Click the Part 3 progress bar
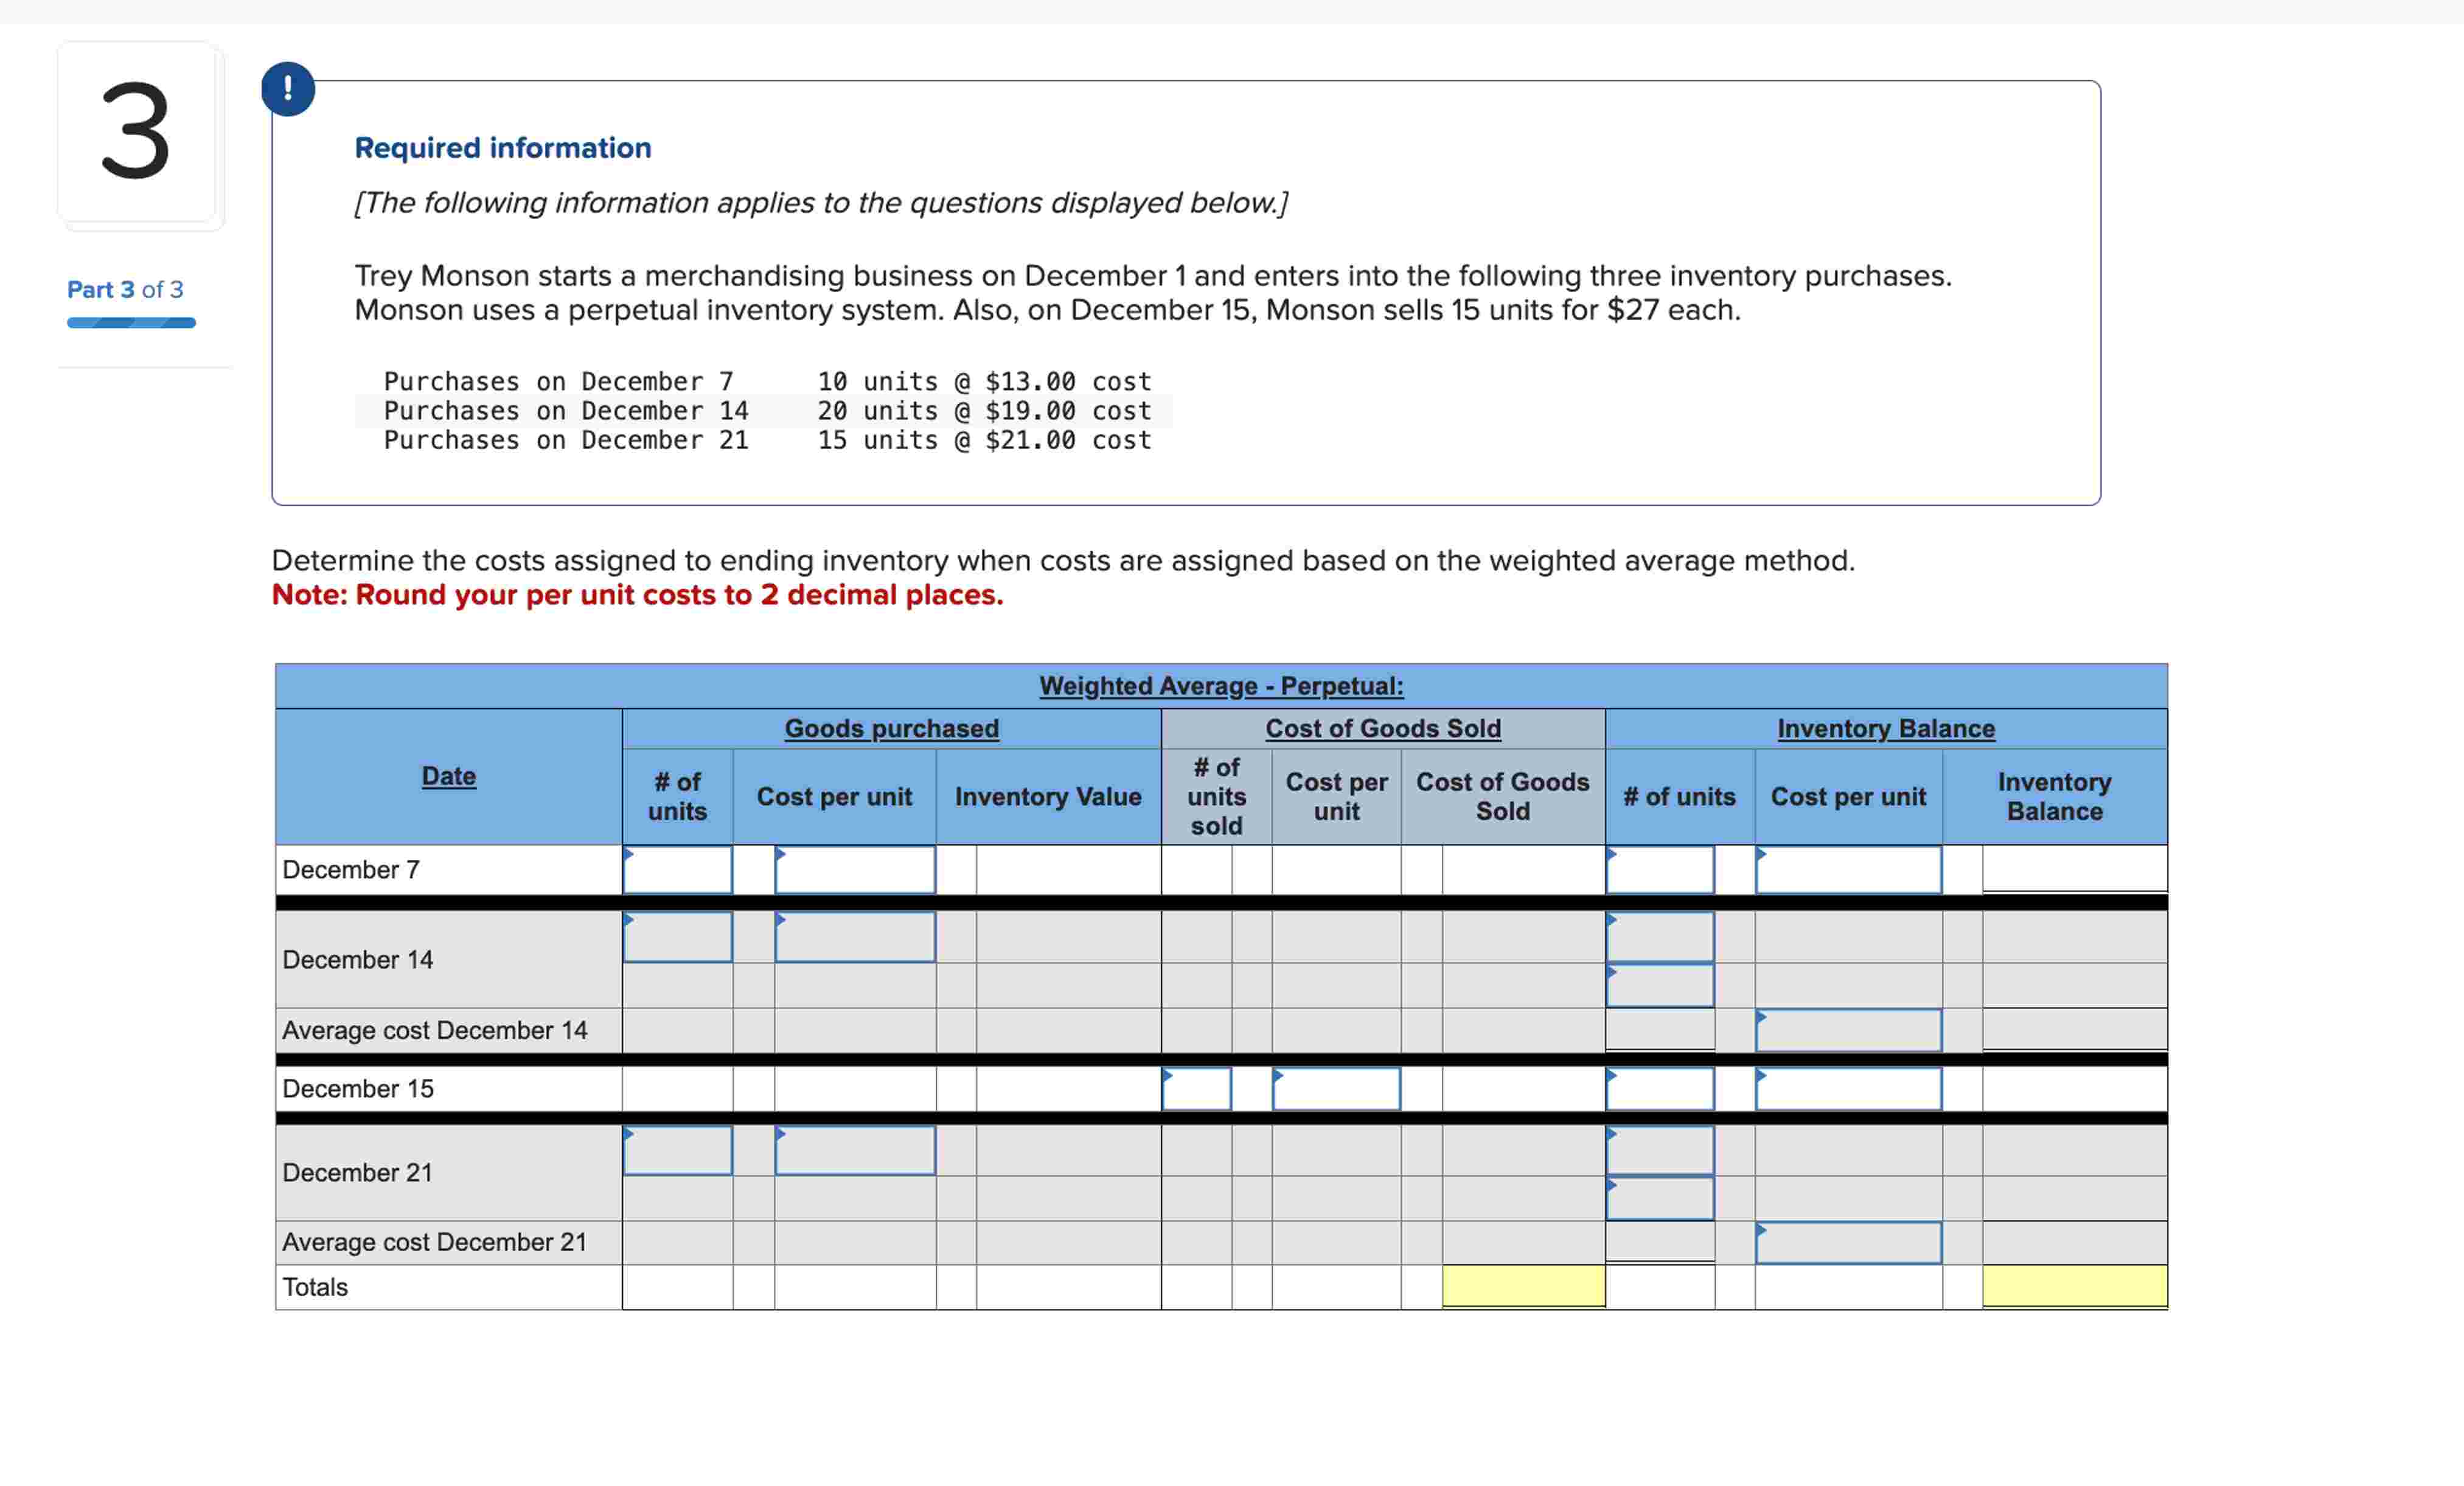The image size is (2464, 1486). (131, 323)
